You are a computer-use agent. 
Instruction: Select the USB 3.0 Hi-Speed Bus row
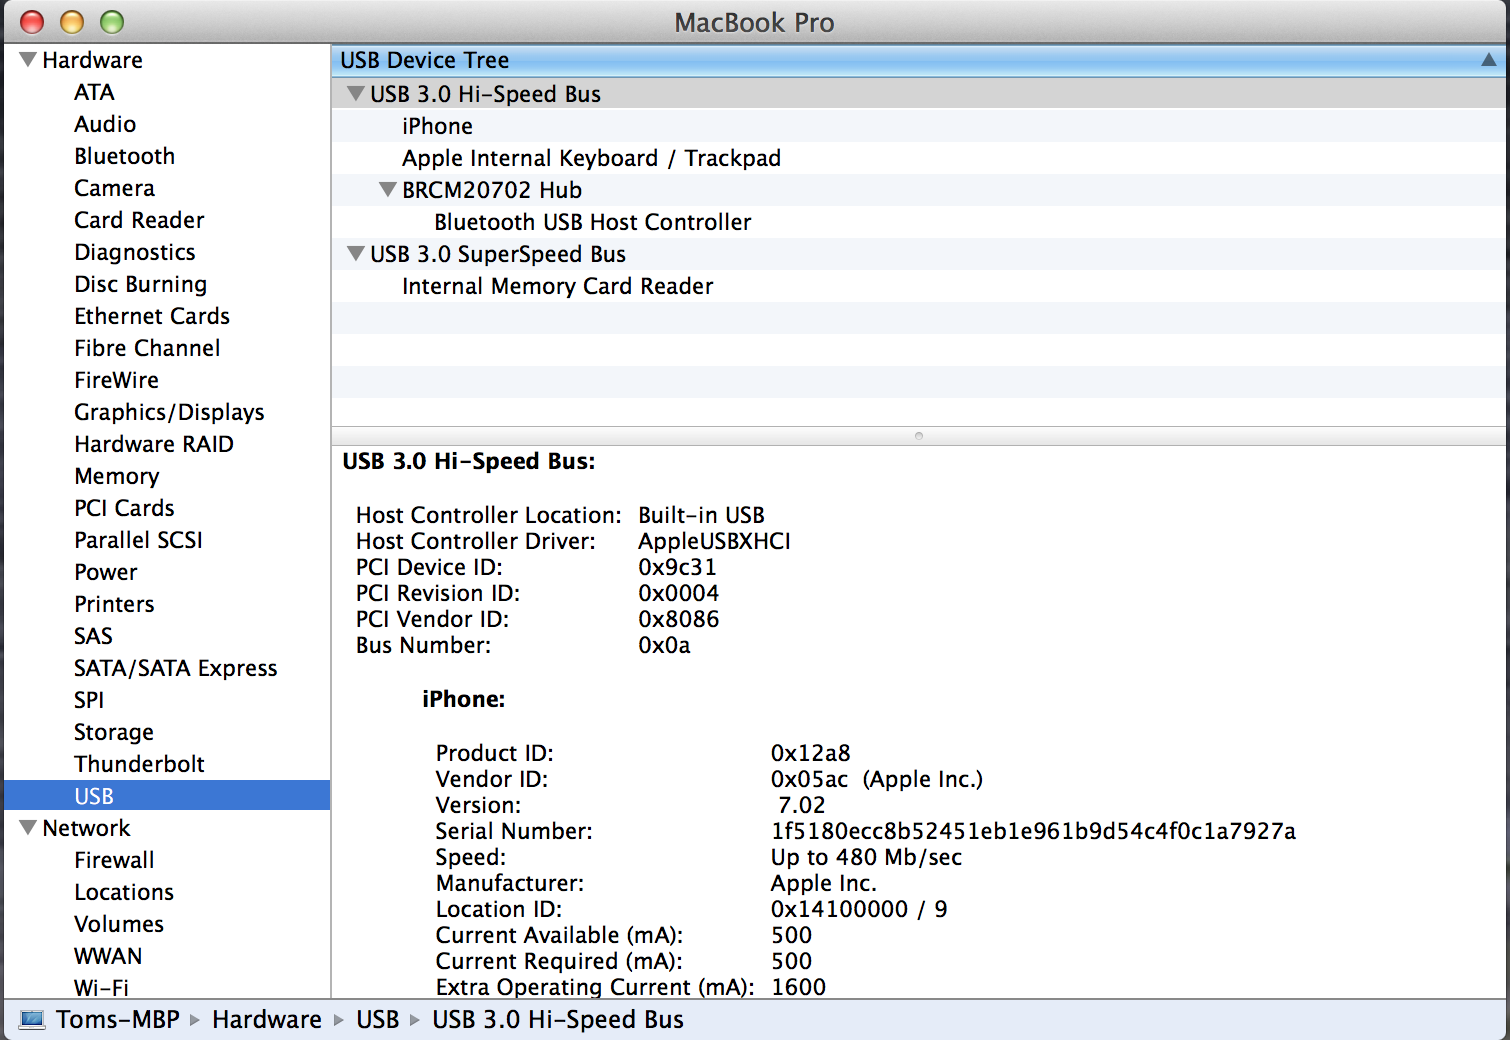click(919, 94)
